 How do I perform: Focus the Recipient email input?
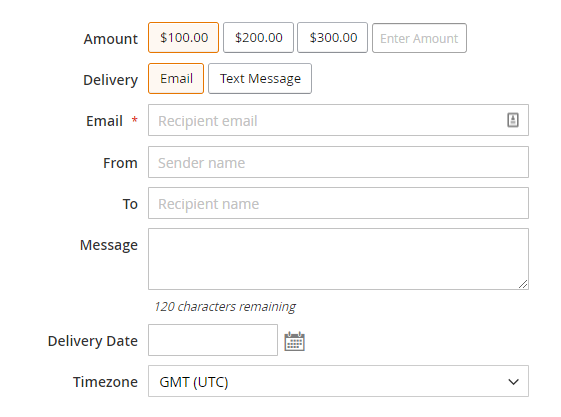(338, 120)
